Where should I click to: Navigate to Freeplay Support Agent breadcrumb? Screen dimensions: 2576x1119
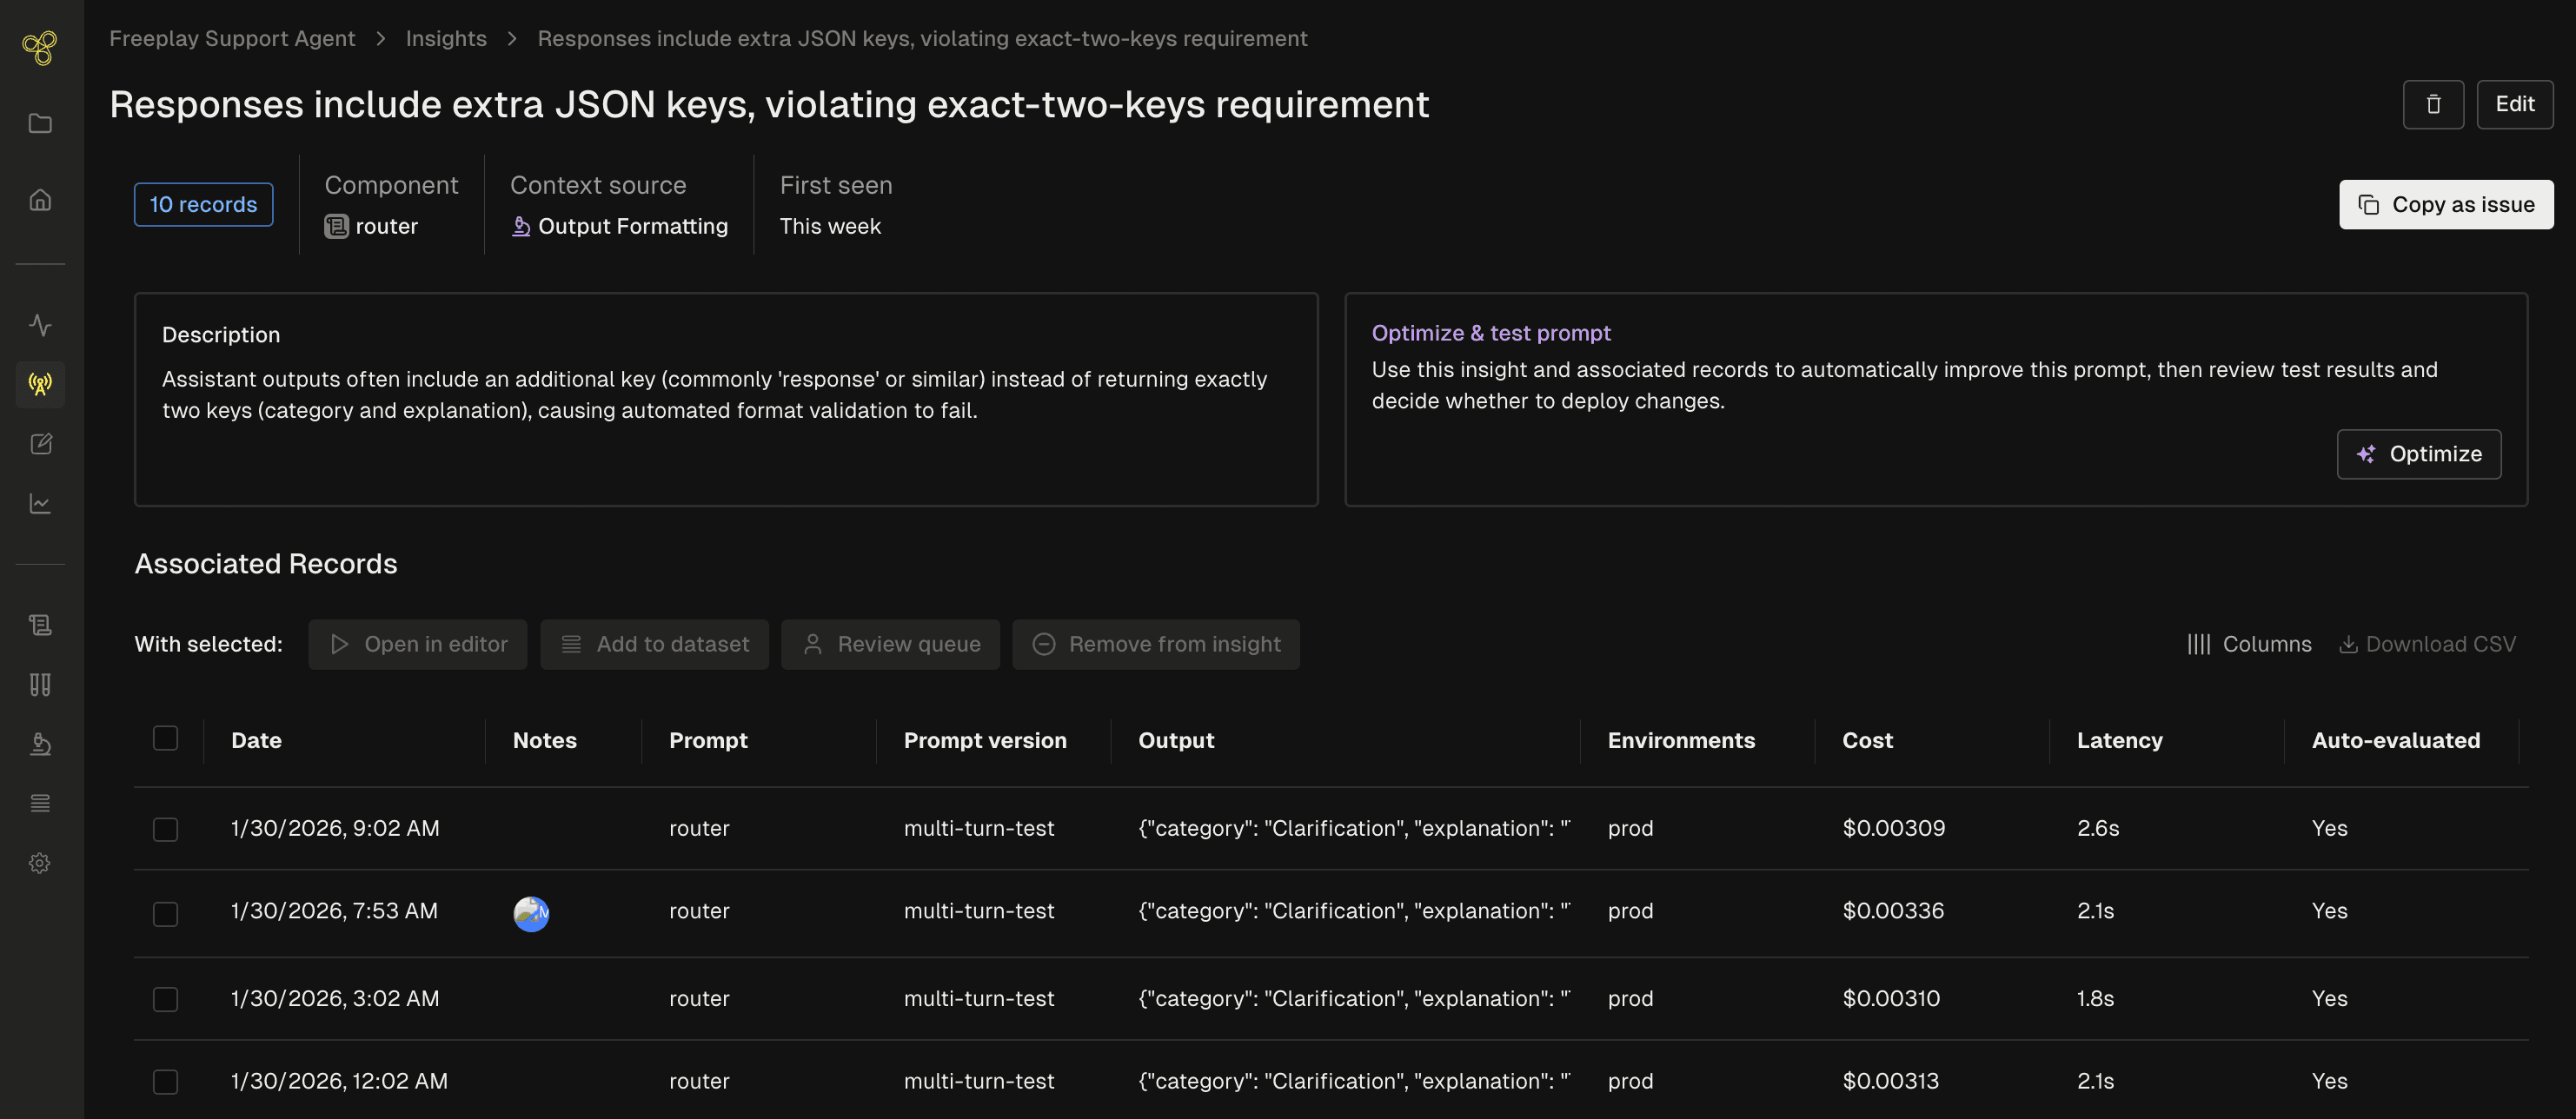click(232, 38)
